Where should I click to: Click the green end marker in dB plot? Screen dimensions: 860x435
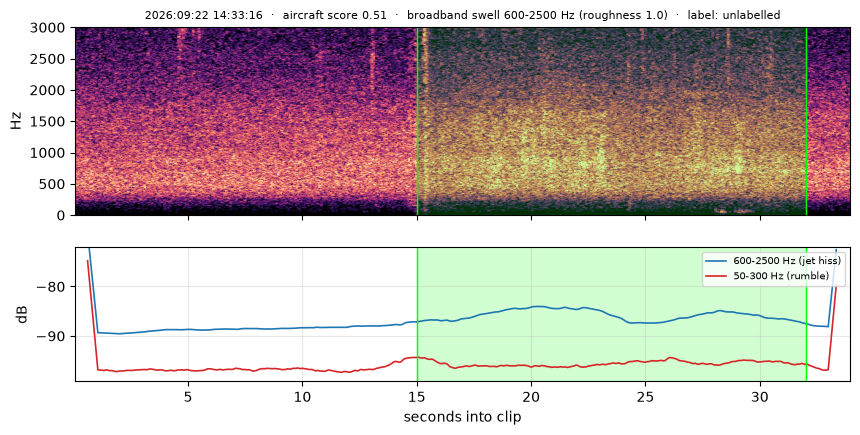(806, 314)
